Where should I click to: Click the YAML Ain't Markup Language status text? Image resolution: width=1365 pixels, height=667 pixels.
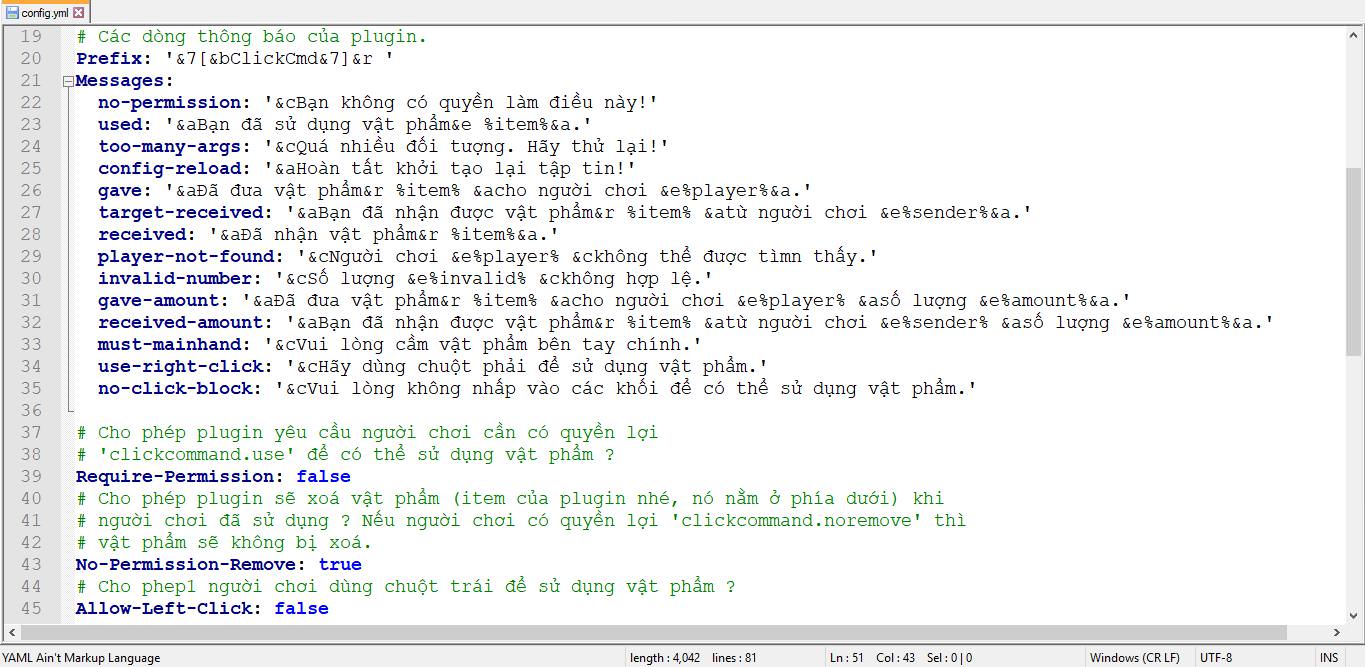[81, 657]
